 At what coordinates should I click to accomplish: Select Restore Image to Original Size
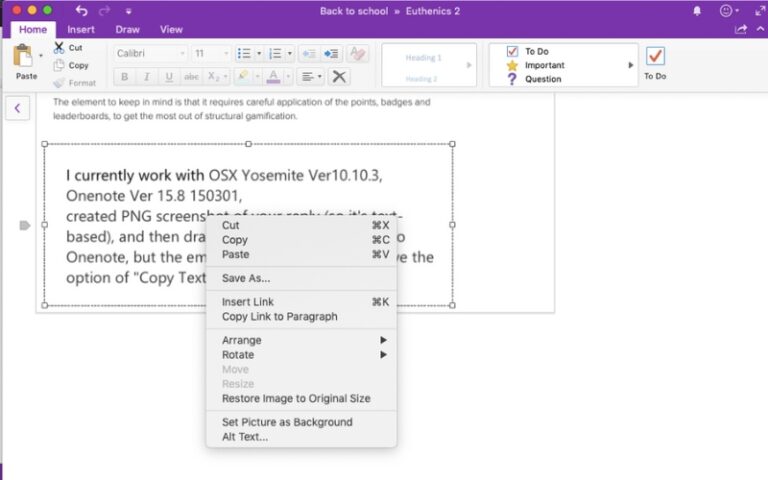pyautogui.click(x=296, y=398)
